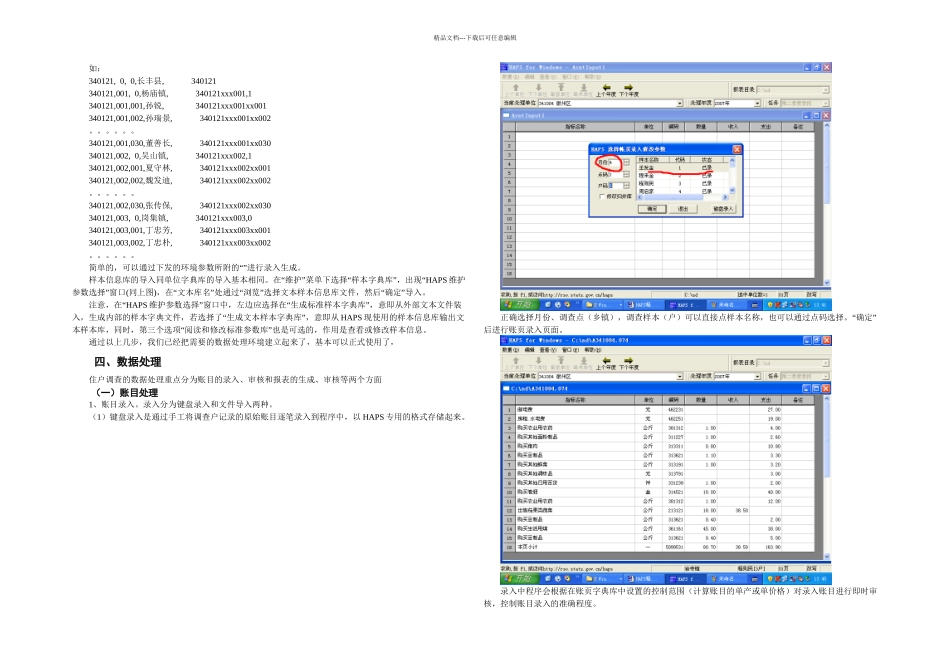The width and height of the screenshot is (950, 672).
Task: Open 处理年度 dropdown in AcntInput1 window
Action: point(757,104)
